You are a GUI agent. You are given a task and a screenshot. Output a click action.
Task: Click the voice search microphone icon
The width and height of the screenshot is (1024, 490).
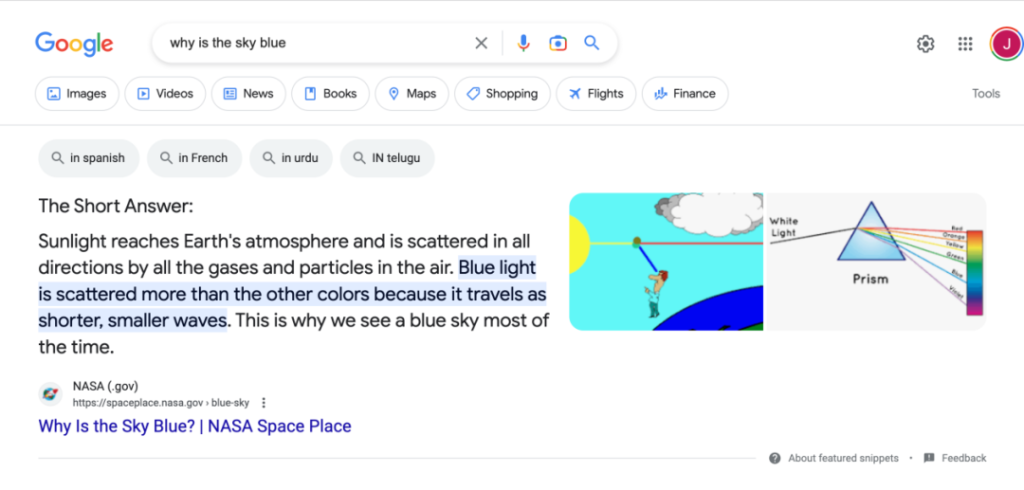523,43
